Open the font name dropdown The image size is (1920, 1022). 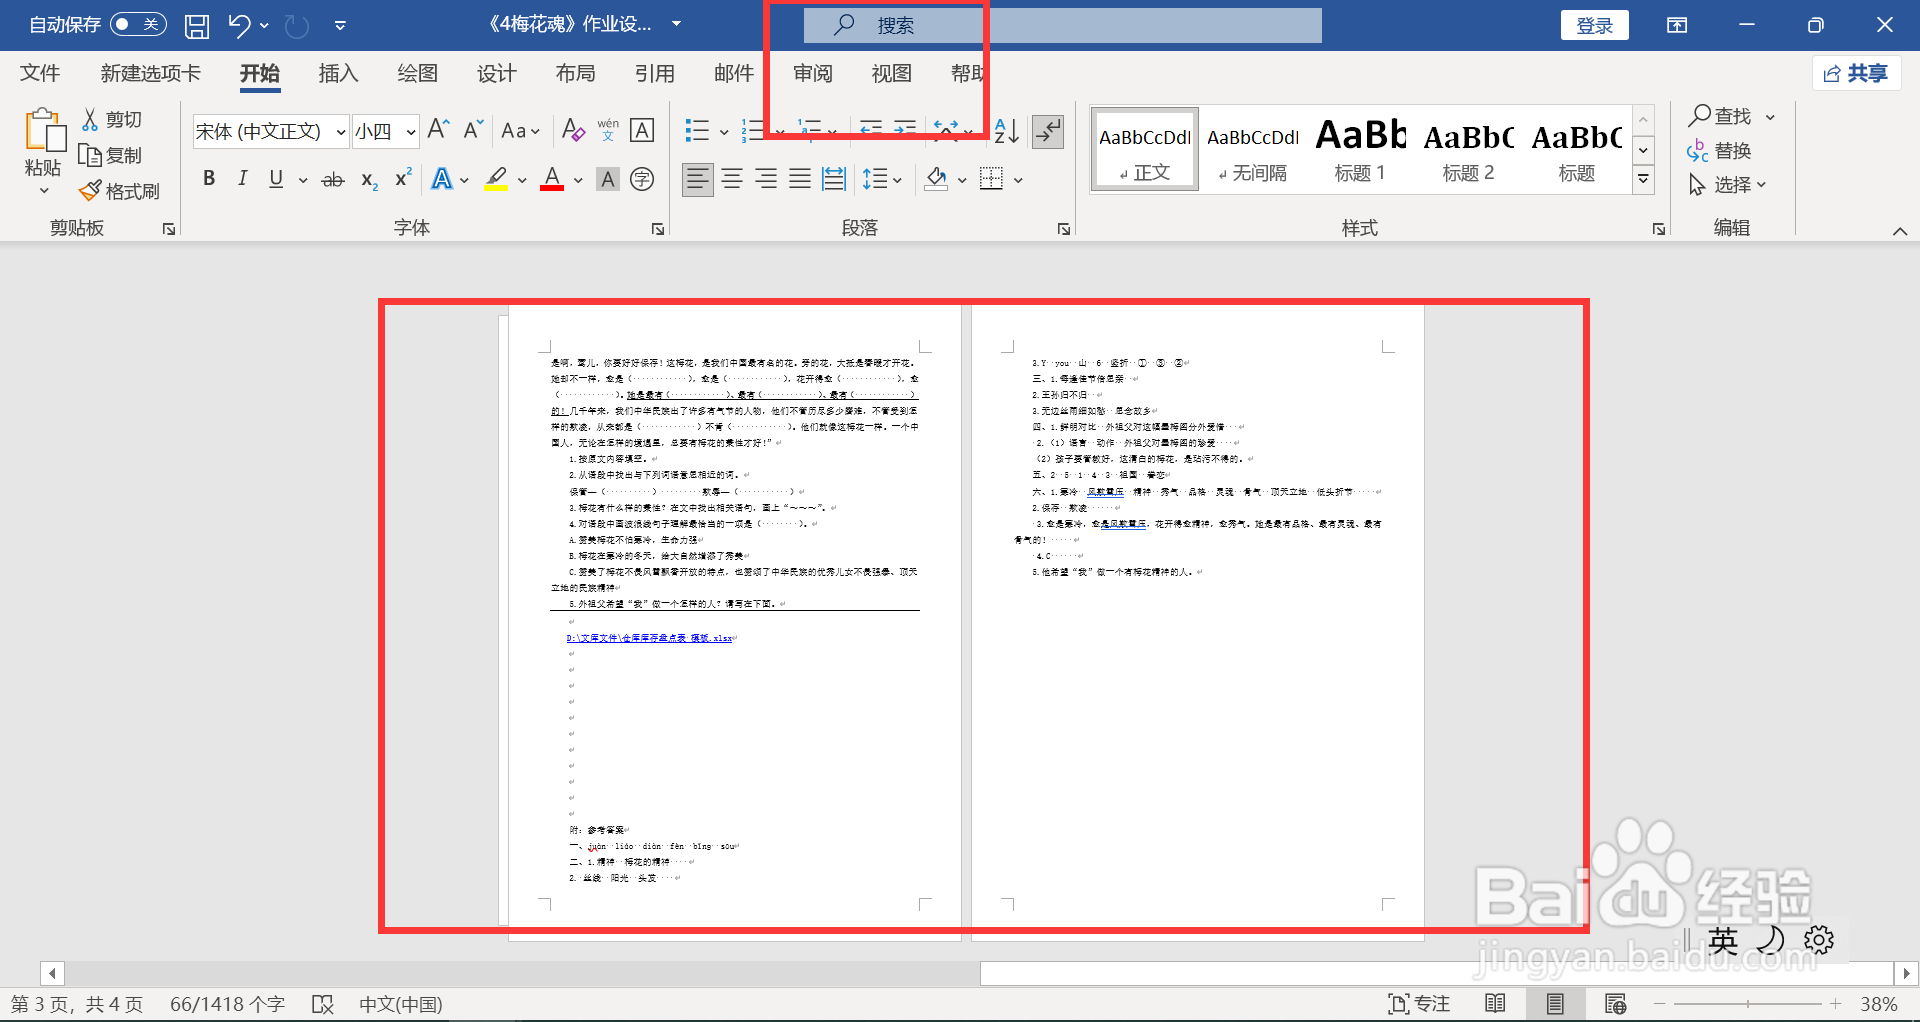point(341,131)
